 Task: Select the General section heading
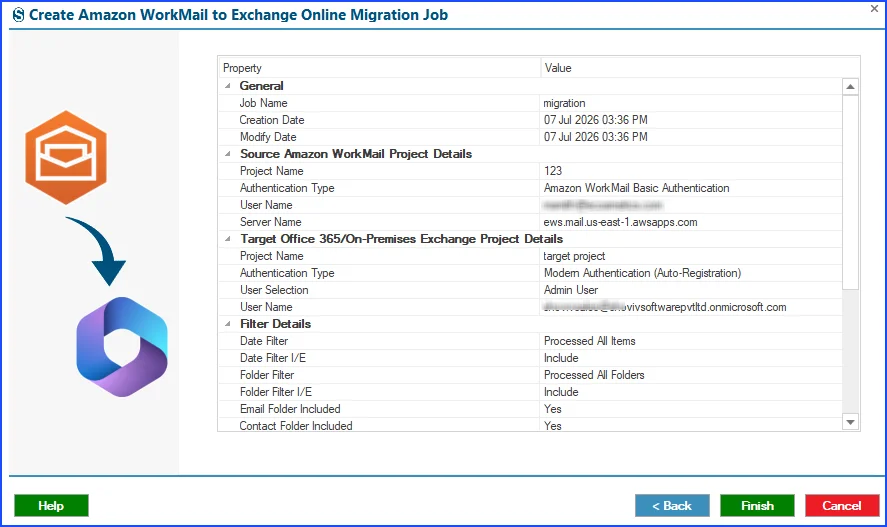[261, 86]
